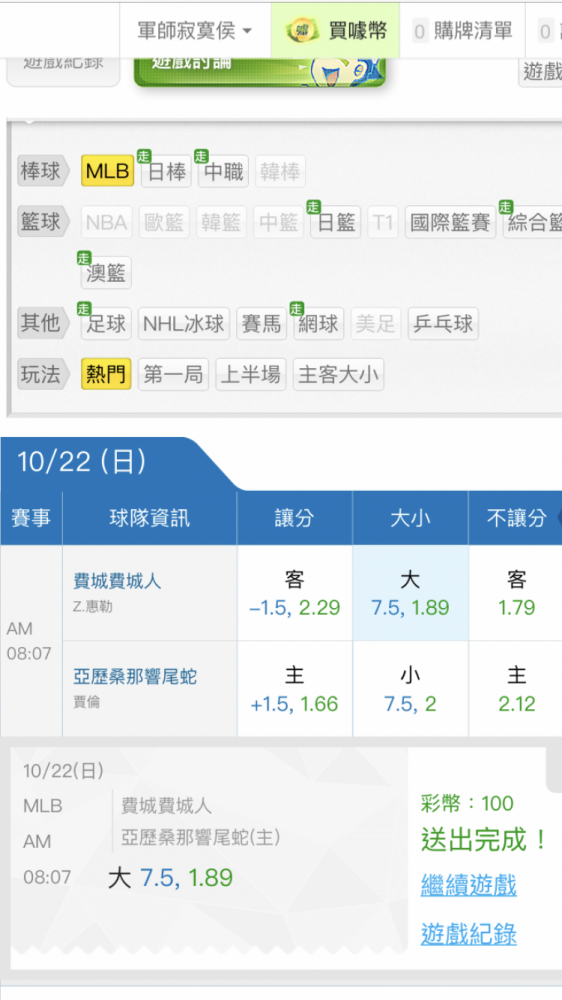Open the 遊戲紀錄 link in receipt
The height and width of the screenshot is (1000, 562).
click(469, 934)
